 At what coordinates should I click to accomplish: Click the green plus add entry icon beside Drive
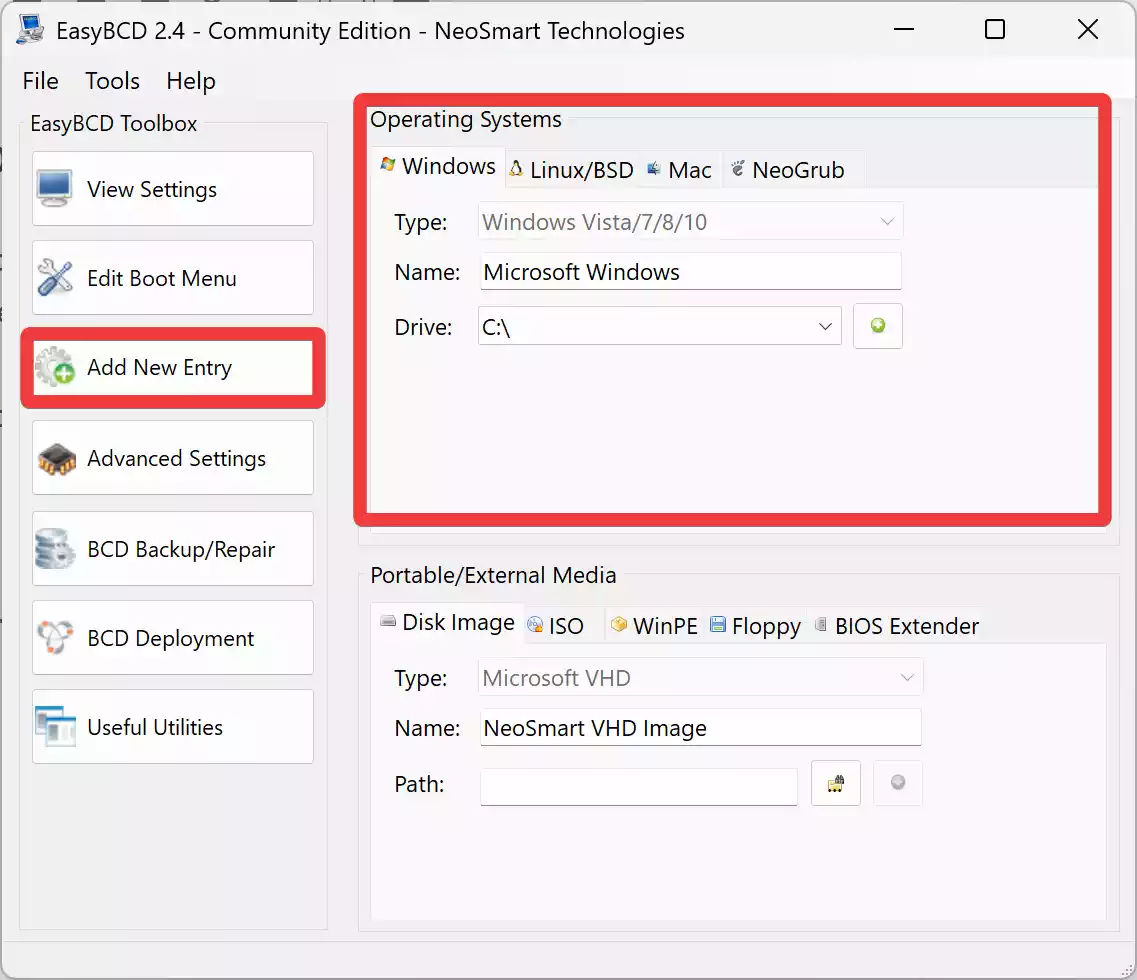coord(877,326)
